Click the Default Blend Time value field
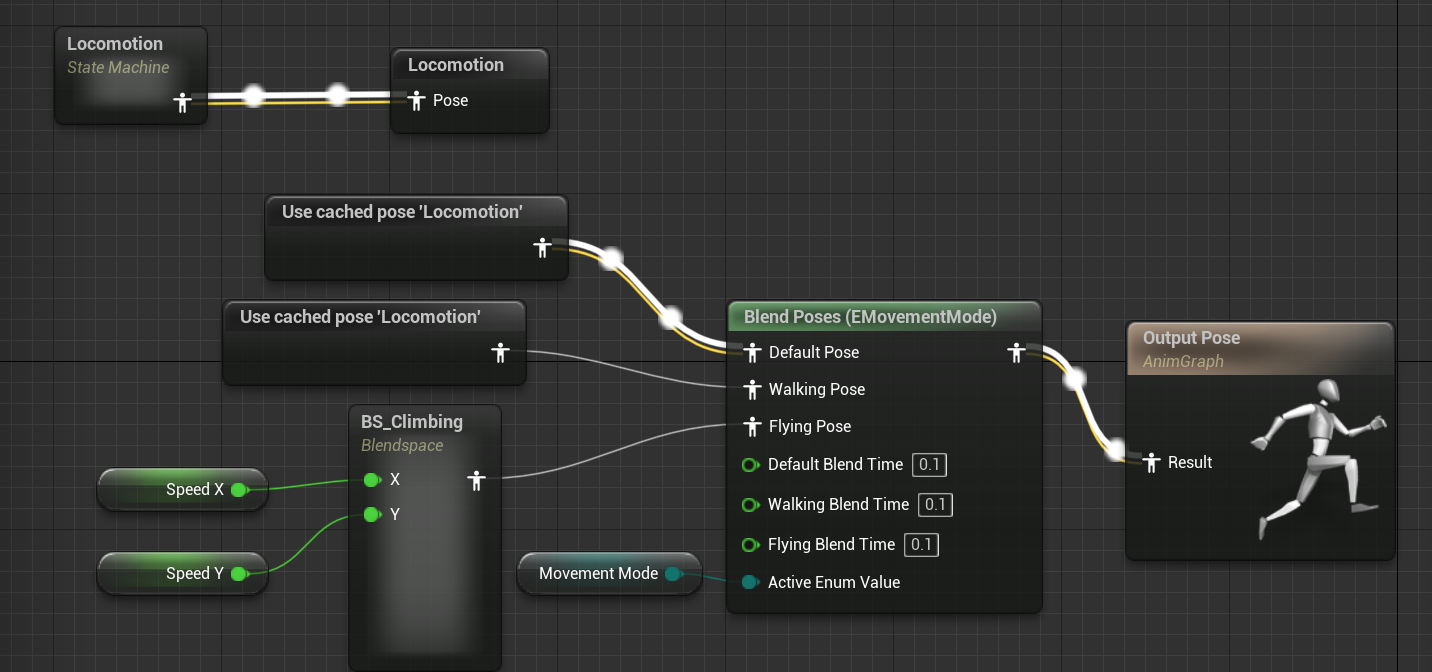 point(929,465)
